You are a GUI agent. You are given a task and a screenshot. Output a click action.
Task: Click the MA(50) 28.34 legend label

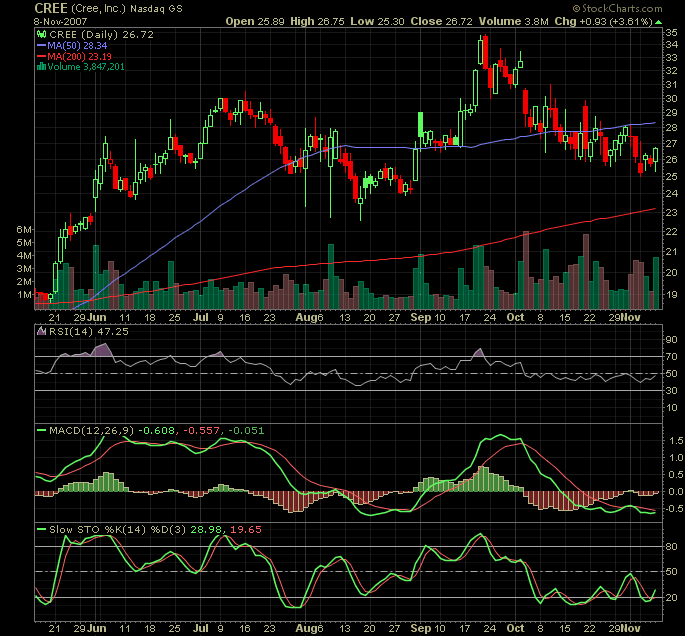tap(77, 45)
